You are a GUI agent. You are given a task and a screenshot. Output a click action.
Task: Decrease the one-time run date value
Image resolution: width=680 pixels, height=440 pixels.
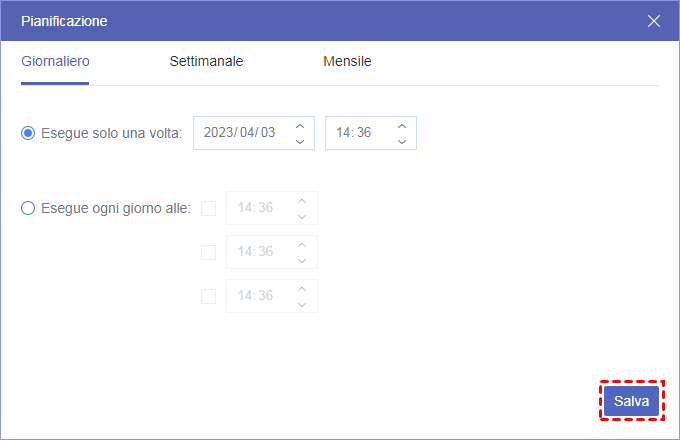point(299,141)
